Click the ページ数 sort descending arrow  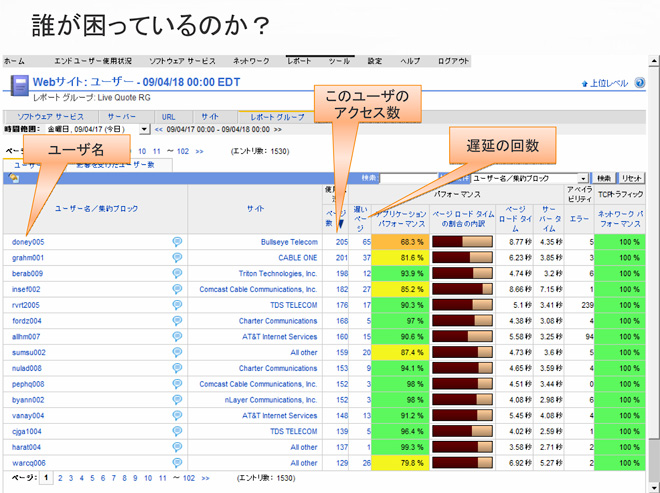(341, 224)
